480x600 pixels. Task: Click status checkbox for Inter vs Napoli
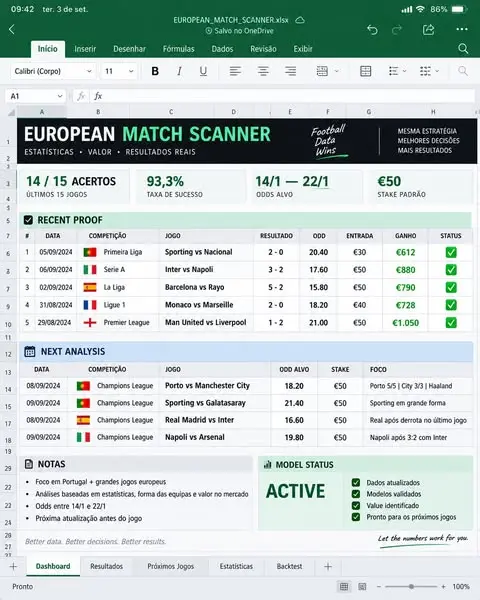coord(451,270)
